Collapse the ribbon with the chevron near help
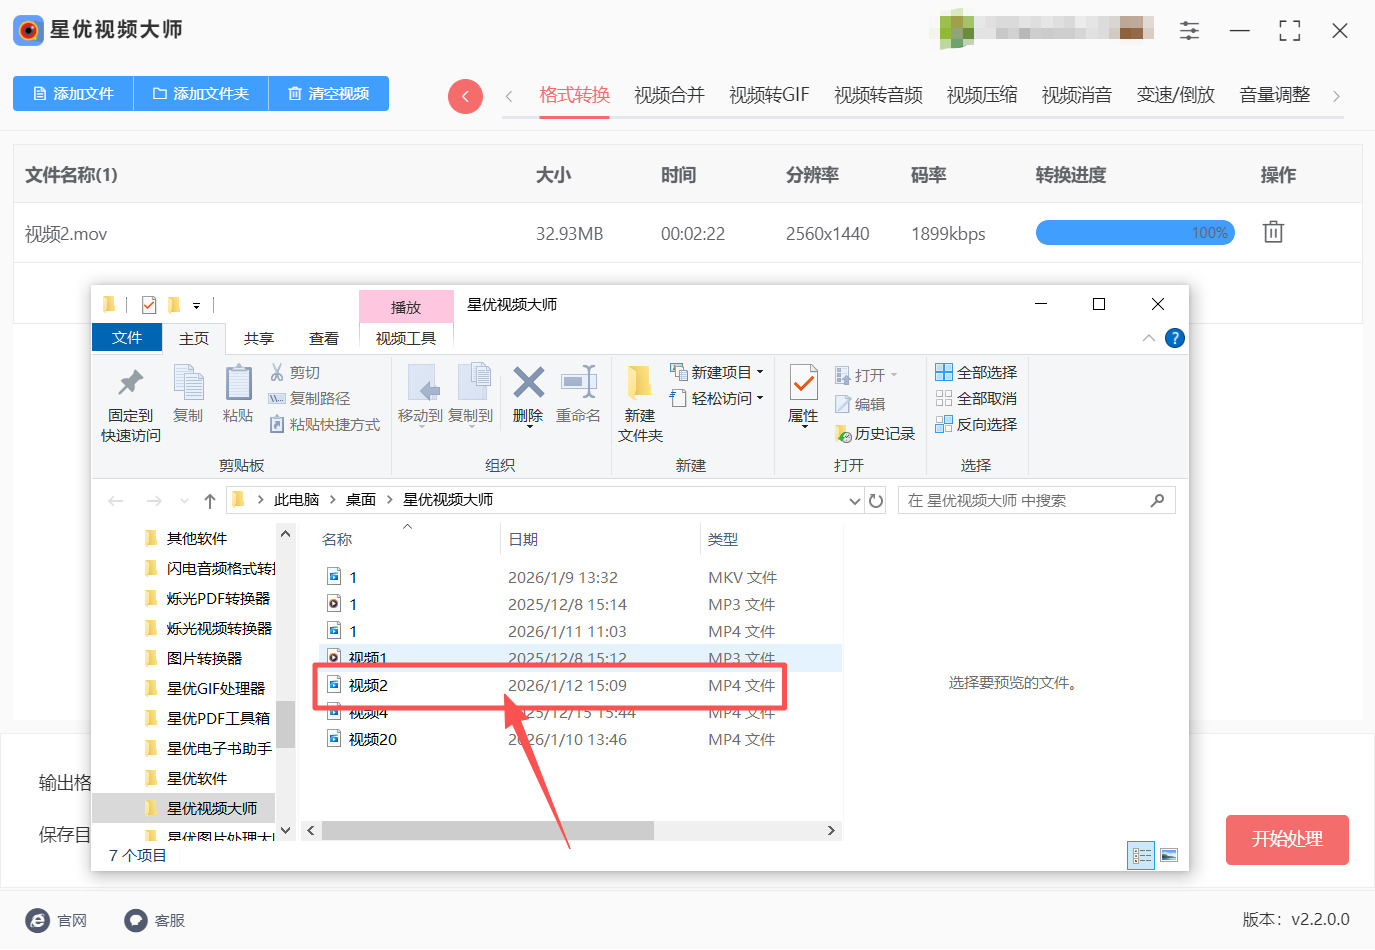The image size is (1375, 950). [1148, 338]
